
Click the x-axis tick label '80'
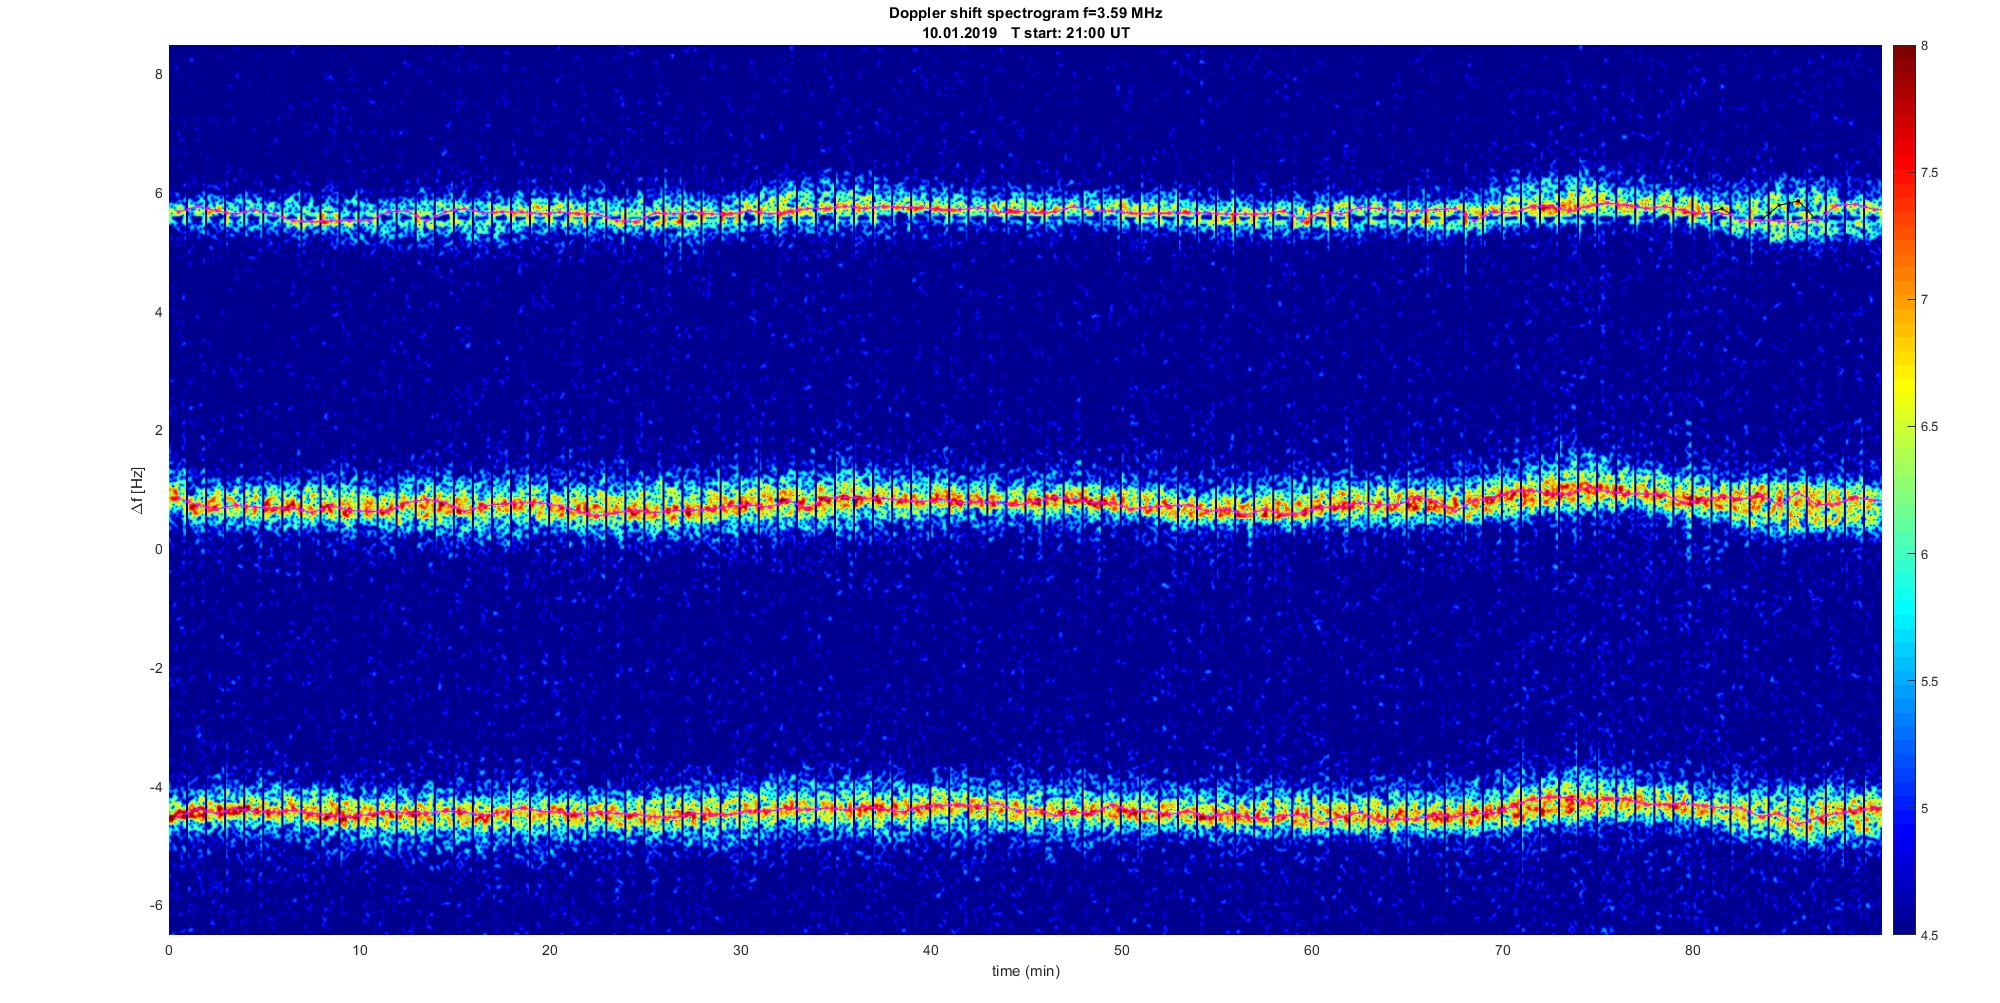[x=1693, y=951]
